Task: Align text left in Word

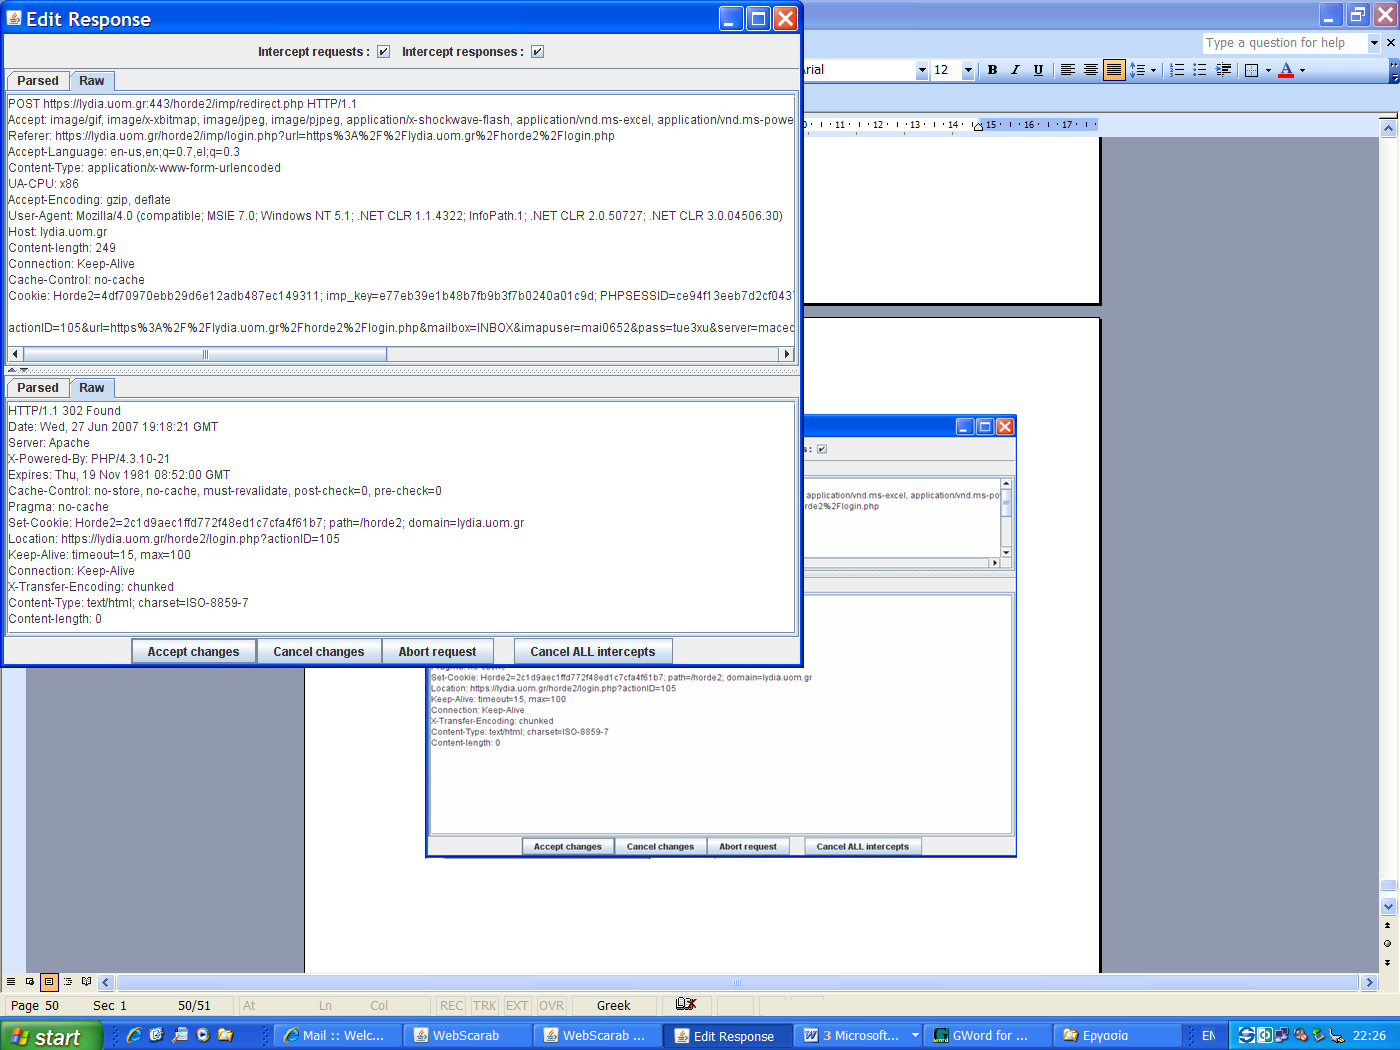Action: [x=1067, y=70]
